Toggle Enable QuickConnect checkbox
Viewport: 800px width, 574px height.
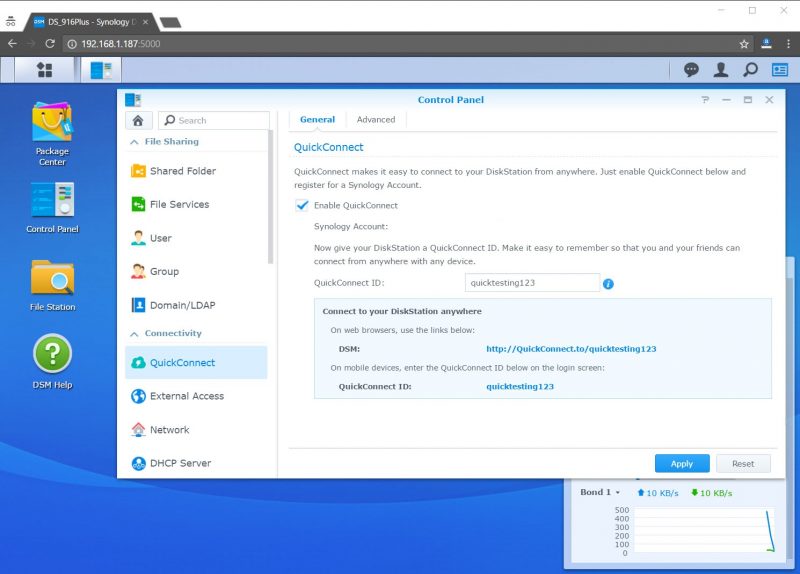coord(302,205)
